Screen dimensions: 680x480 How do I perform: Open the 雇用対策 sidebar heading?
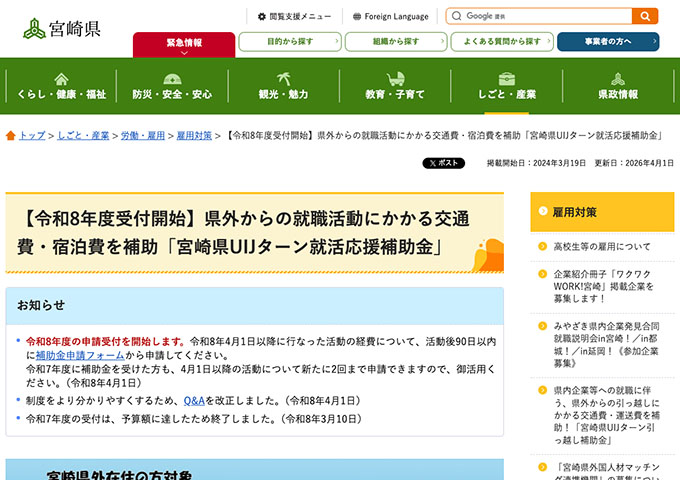click(602, 212)
